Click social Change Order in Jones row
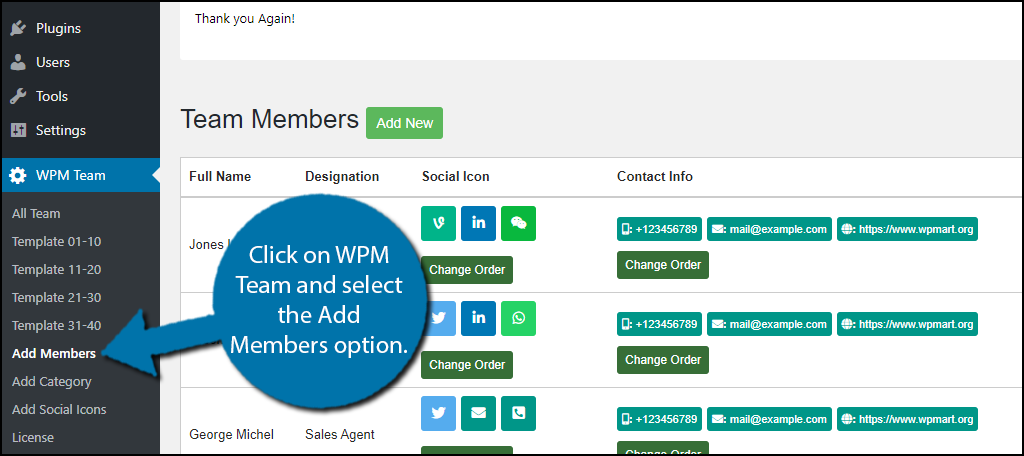 click(x=467, y=270)
